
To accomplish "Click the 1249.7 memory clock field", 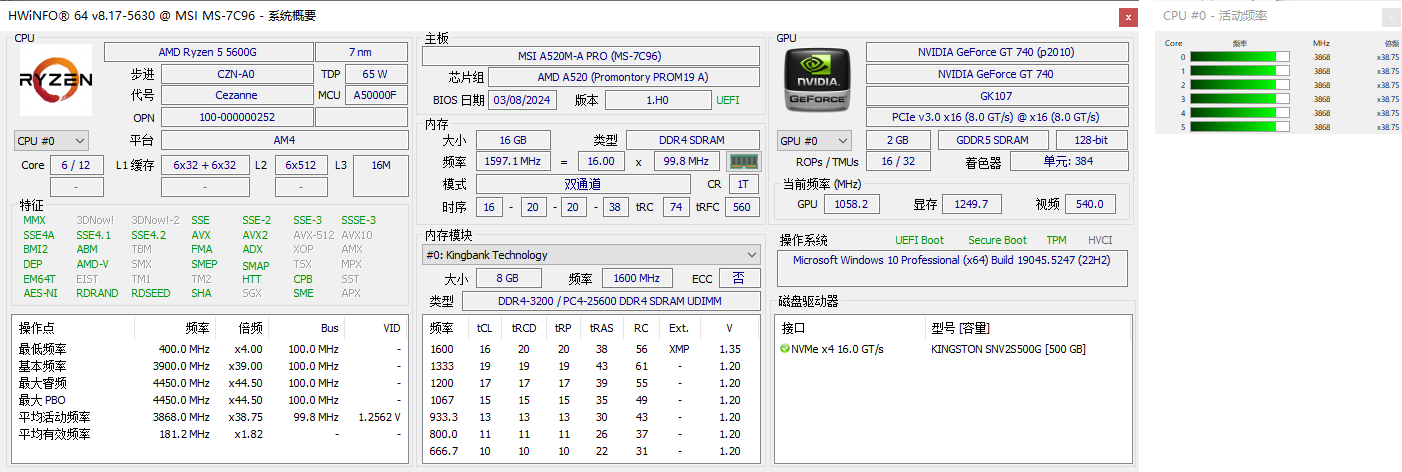I will coord(971,204).
